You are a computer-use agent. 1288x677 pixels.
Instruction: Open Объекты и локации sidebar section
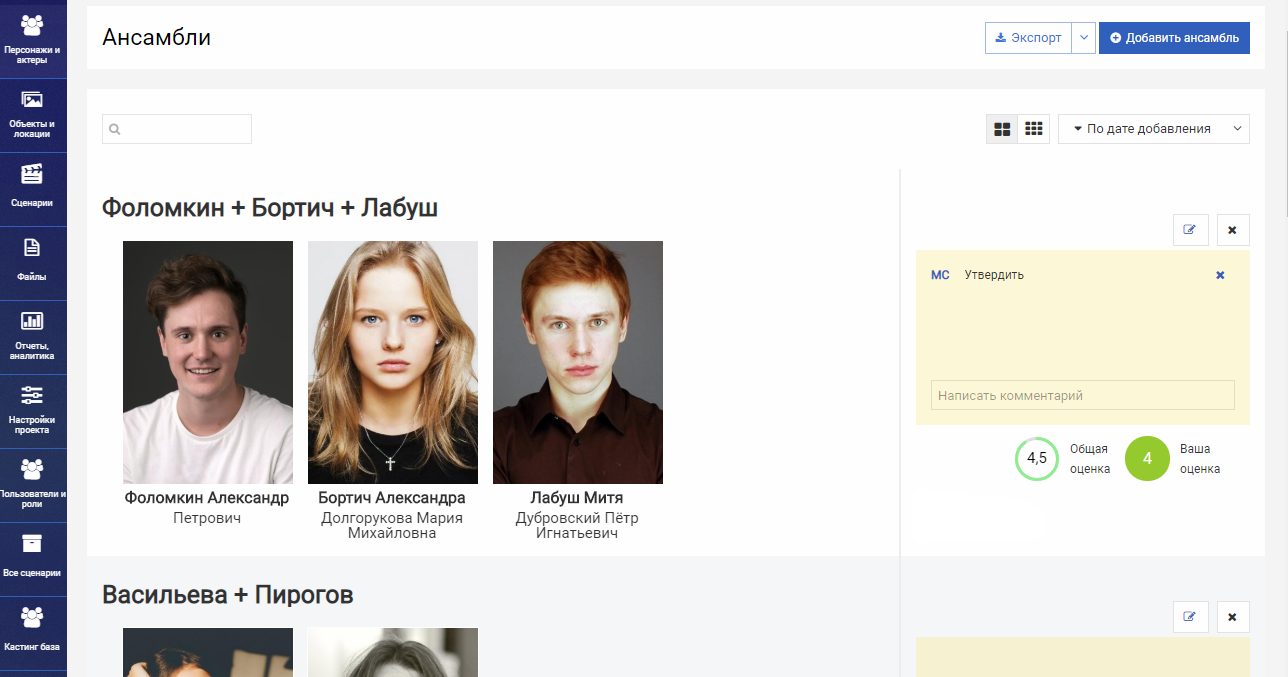coord(33,115)
